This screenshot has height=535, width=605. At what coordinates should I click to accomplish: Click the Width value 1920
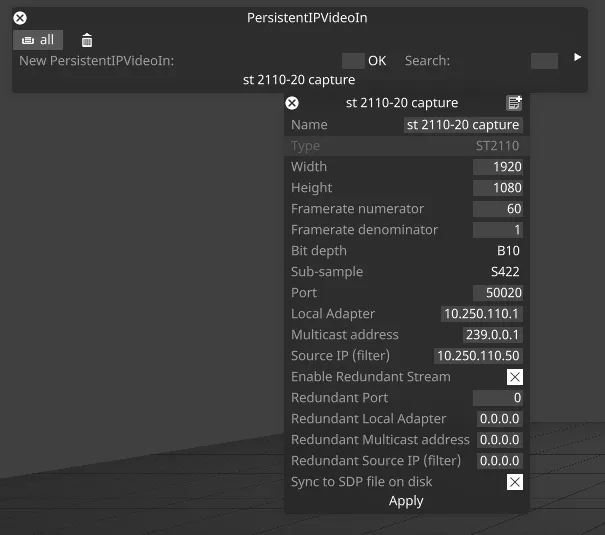point(498,167)
